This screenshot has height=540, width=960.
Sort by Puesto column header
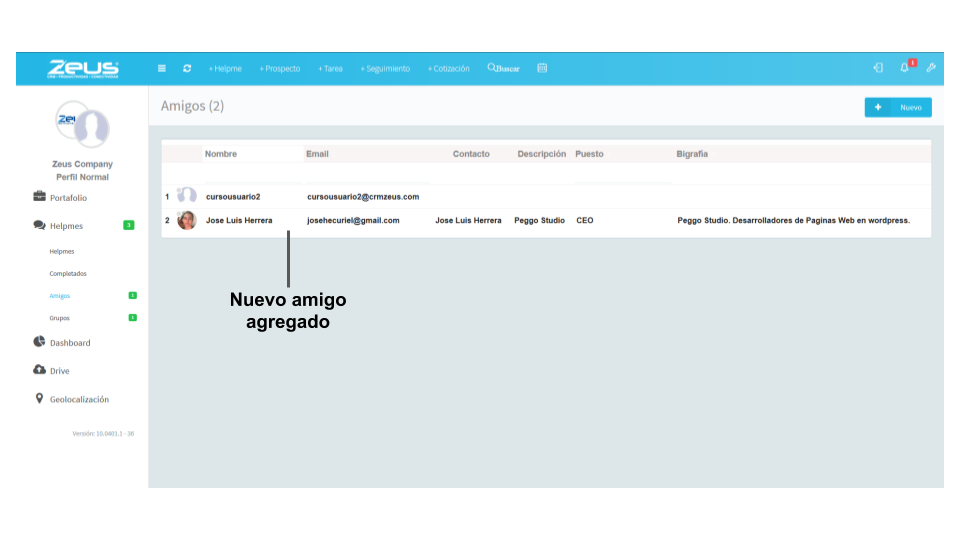point(589,154)
